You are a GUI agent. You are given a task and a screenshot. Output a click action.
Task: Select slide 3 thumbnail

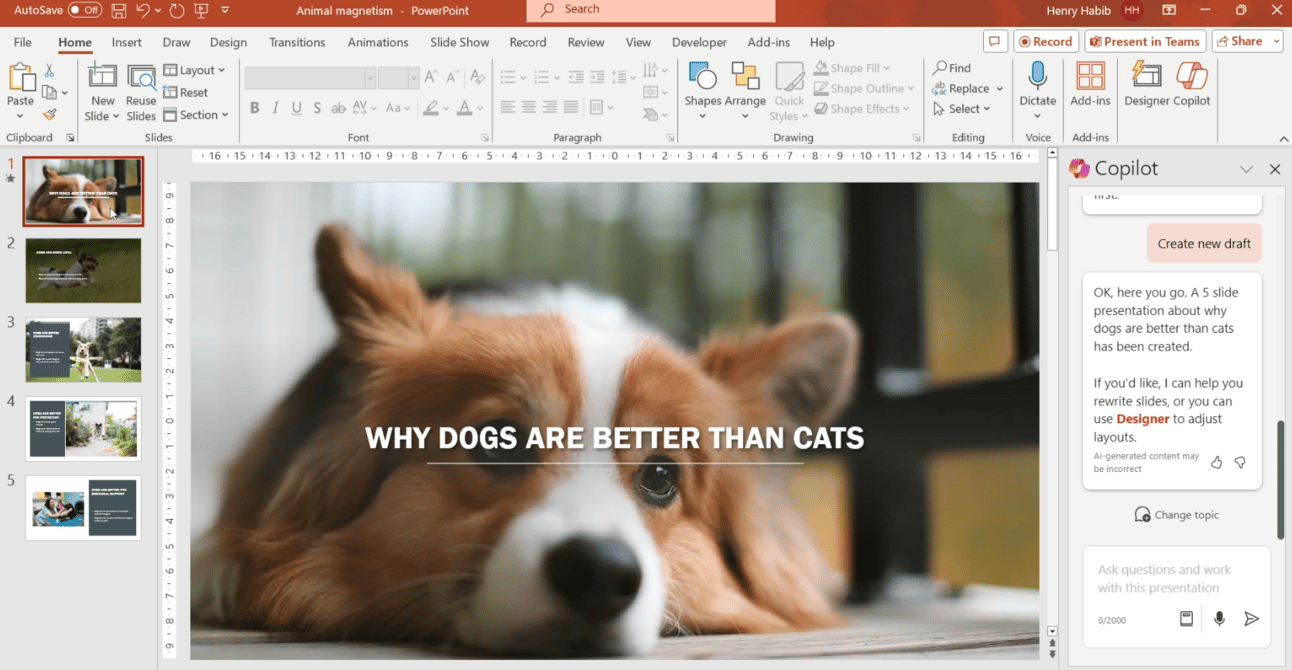[x=83, y=350]
